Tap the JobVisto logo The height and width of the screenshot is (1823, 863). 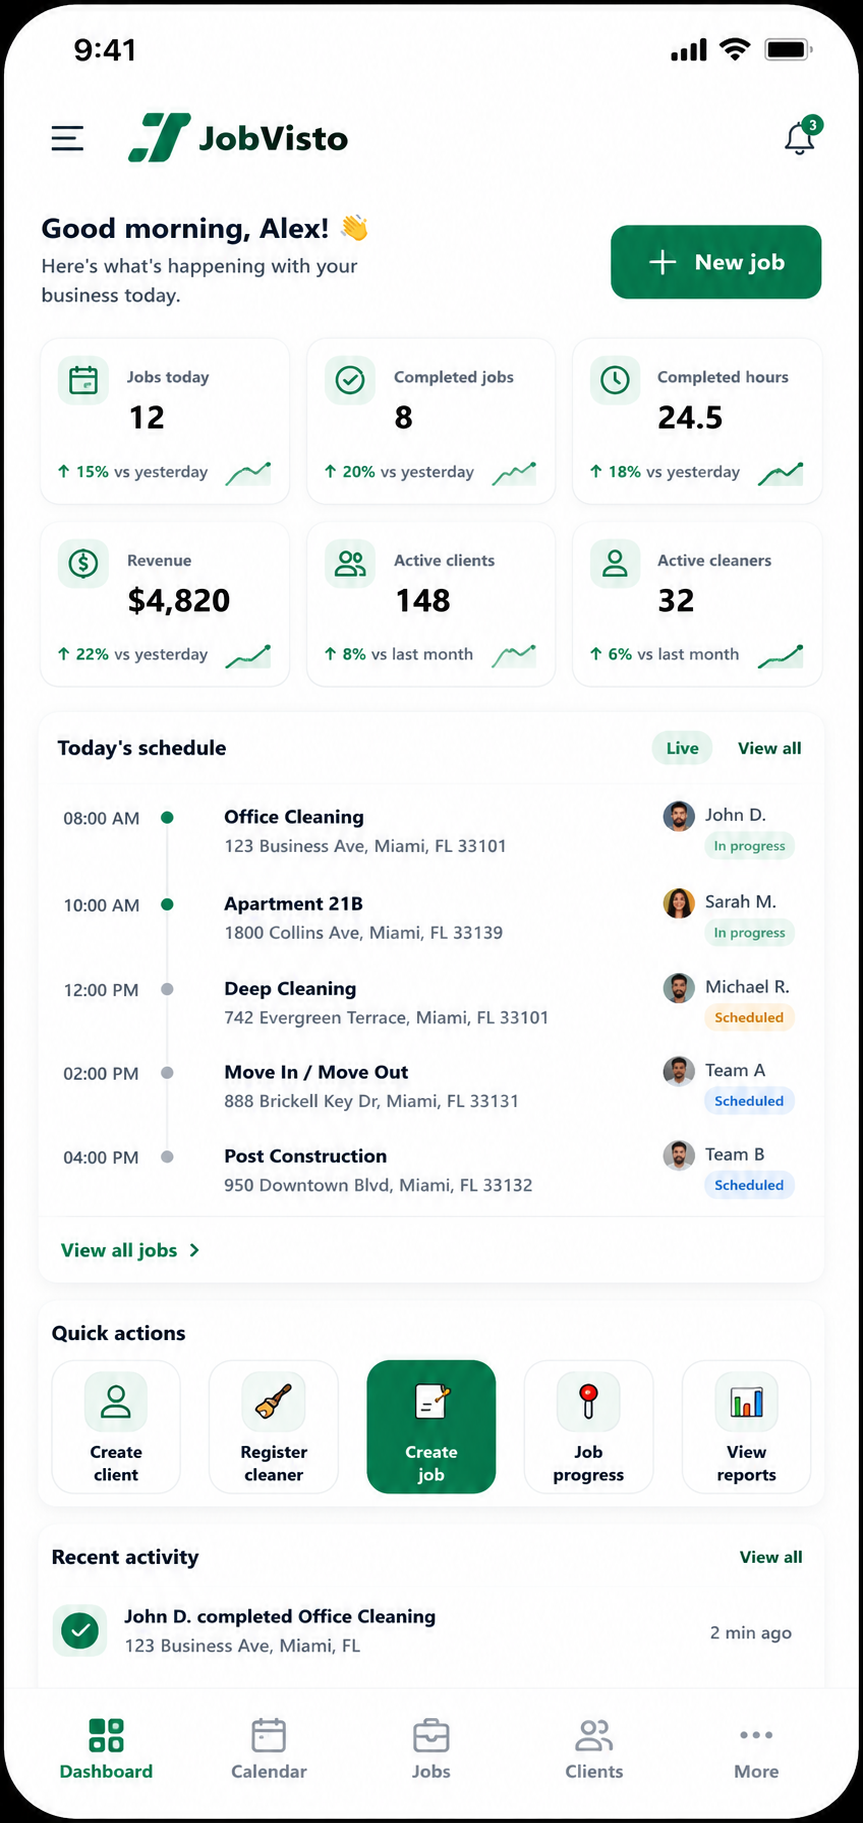tap(238, 137)
